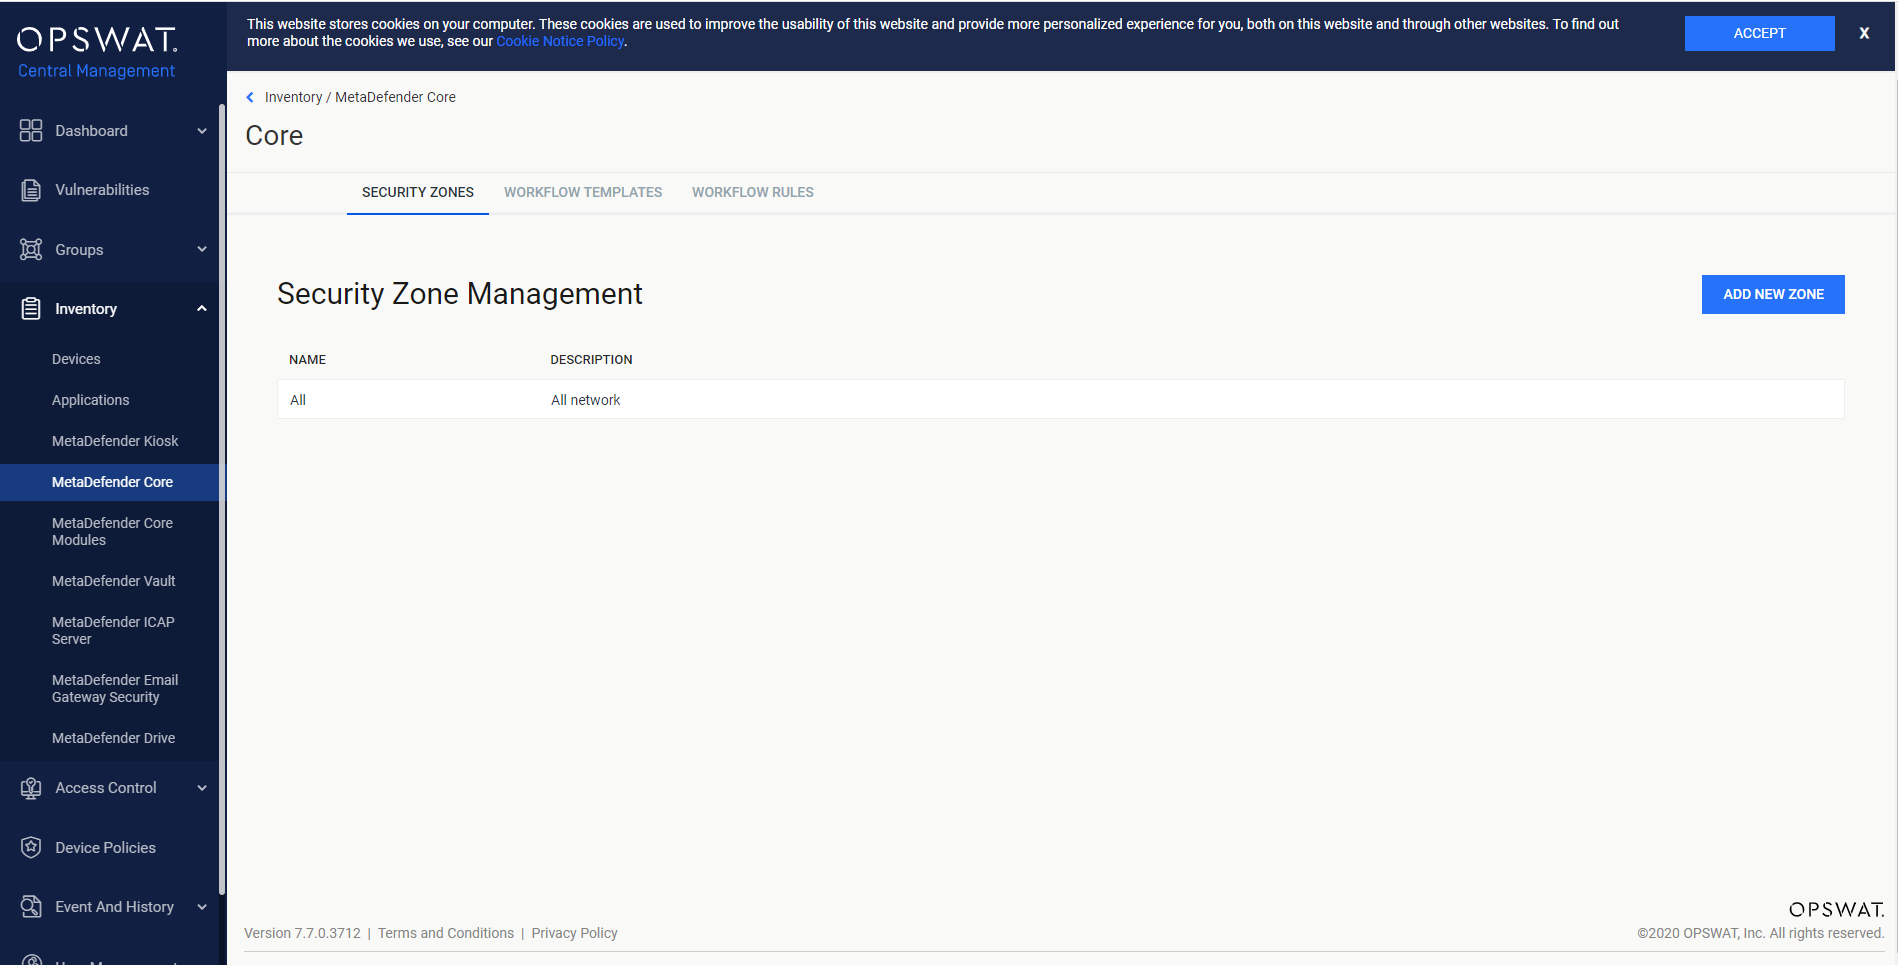Viewport: 1898px width, 965px height.
Task: Click the DESCRIPTION column header
Action: [591, 360]
